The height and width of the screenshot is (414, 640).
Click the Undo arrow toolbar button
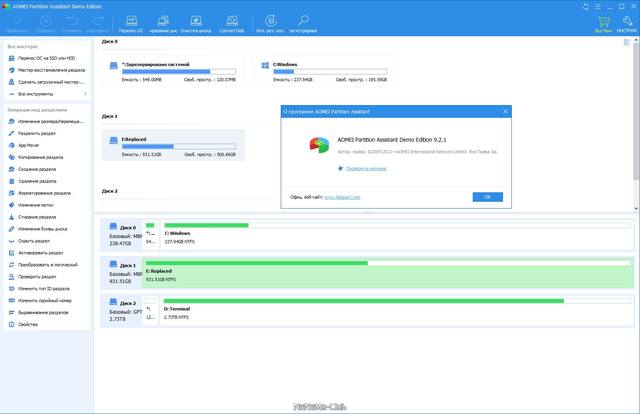coord(72,24)
